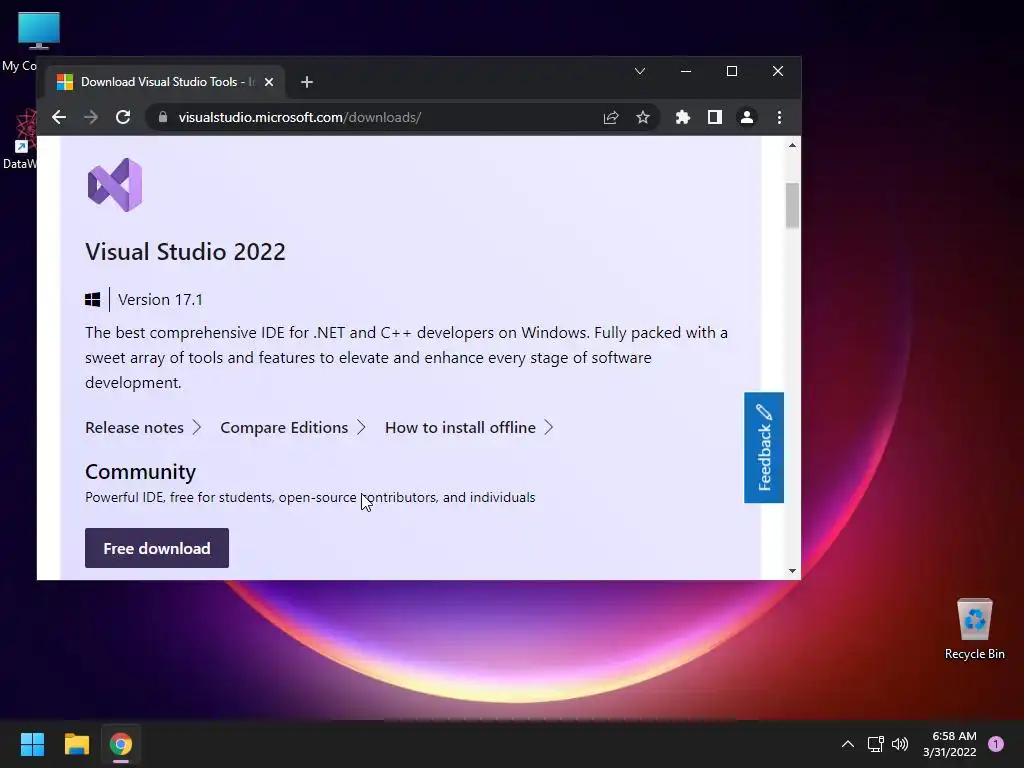Viewport: 1024px width, 768px height.
Task: Bookmark this page with the star icon
Action: pyautogui.click(x=643, y=117)
